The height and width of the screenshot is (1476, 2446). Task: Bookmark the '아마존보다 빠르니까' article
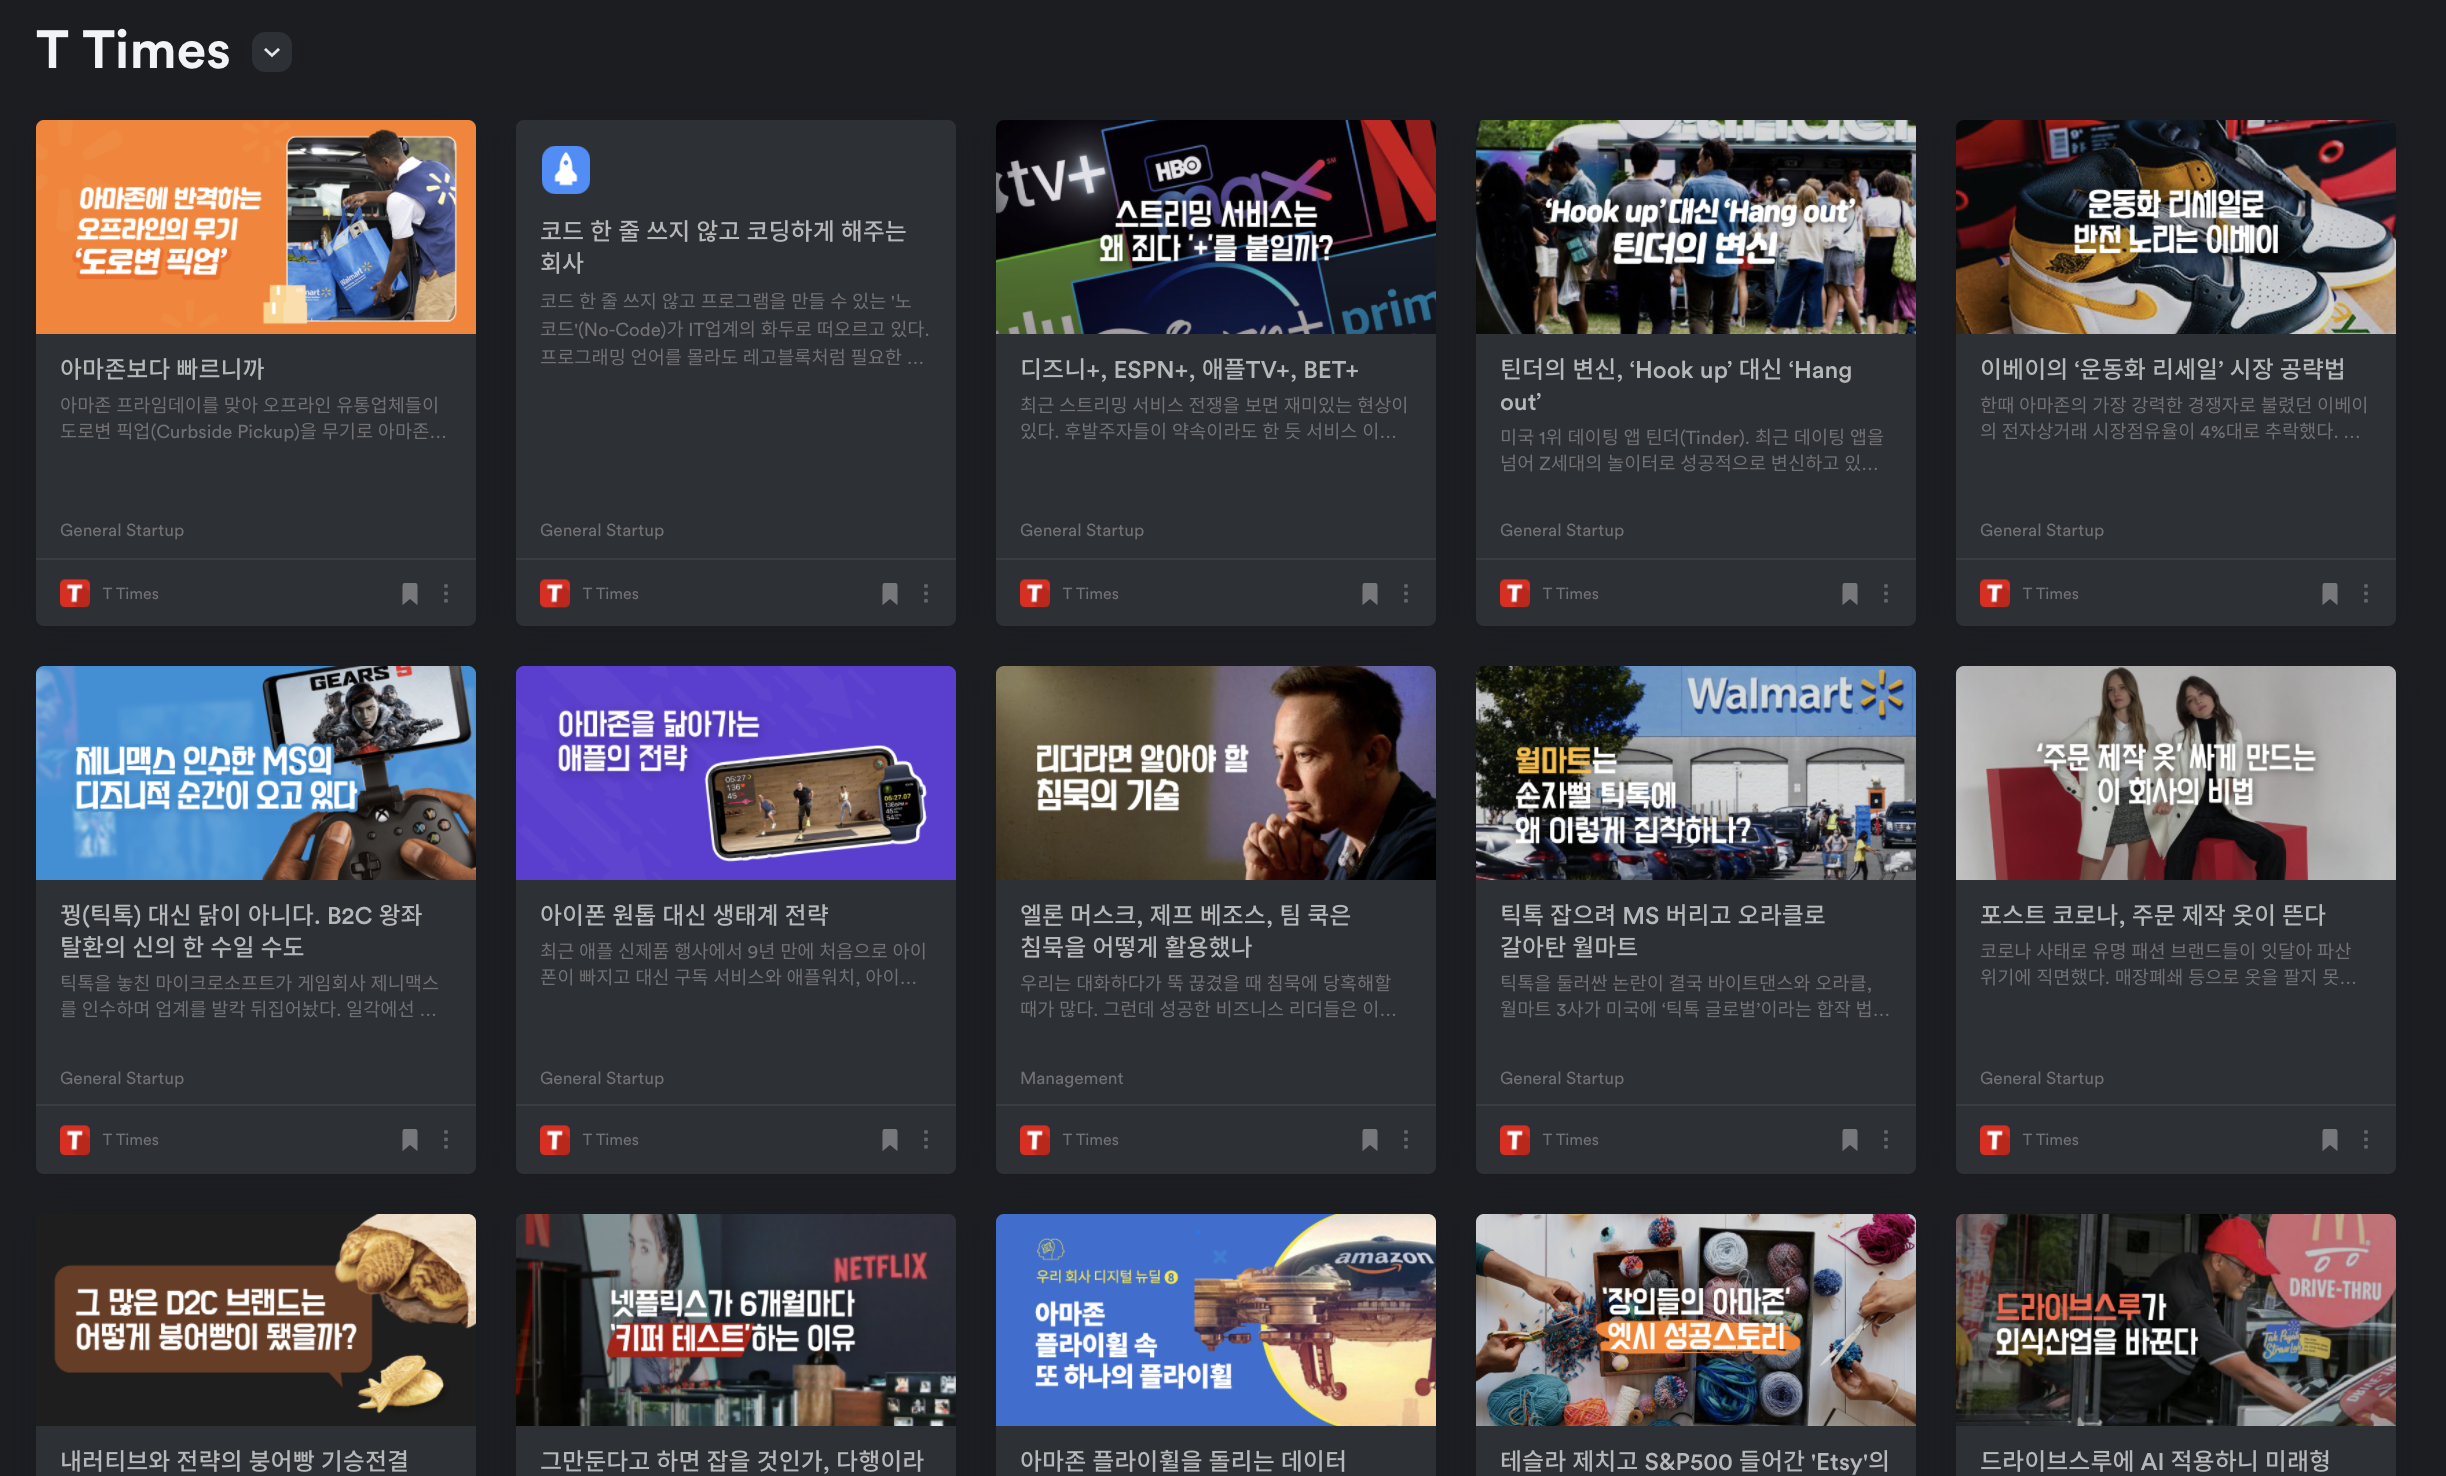410,594
